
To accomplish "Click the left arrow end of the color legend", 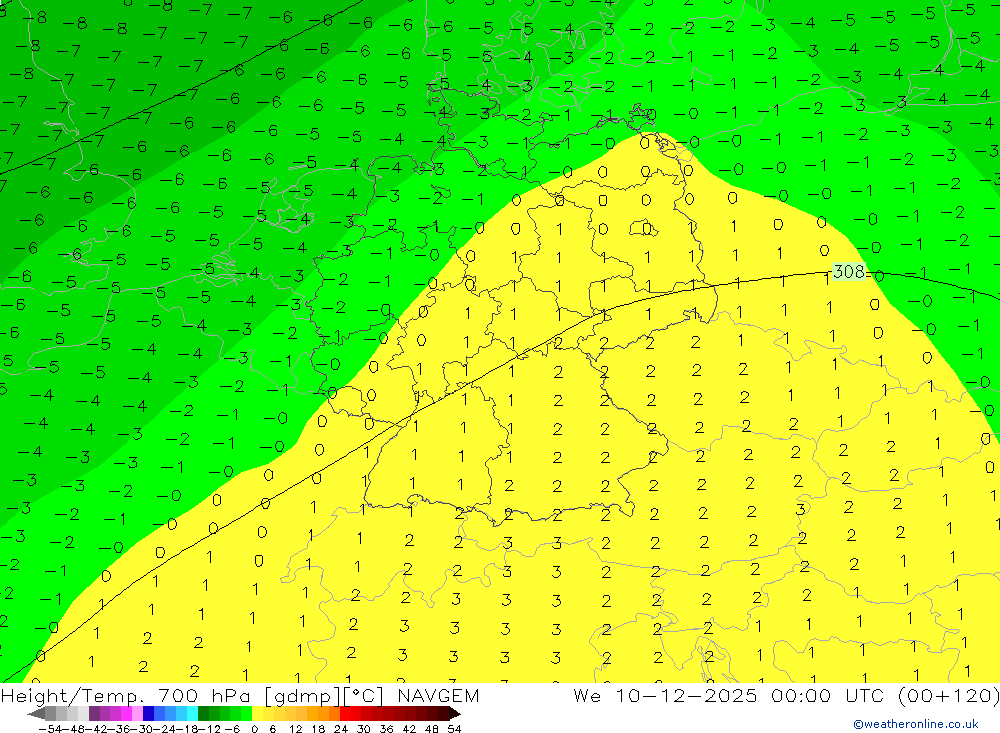I will [x=36, y=714].
